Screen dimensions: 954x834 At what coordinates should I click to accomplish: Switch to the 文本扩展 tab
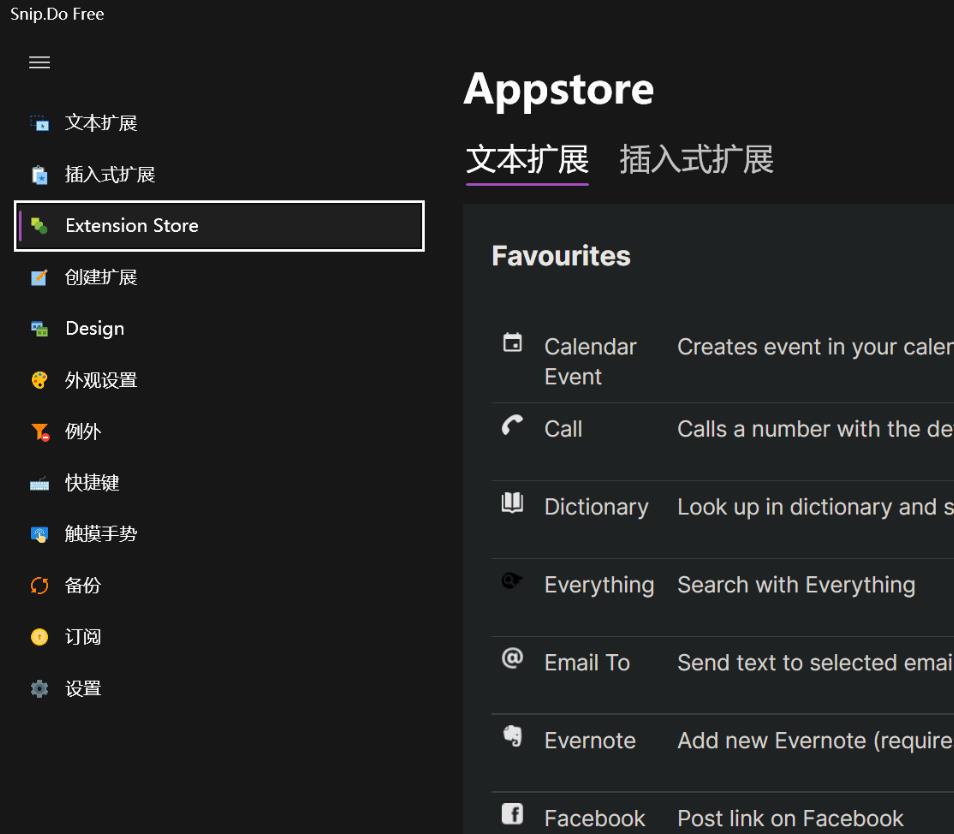[527, 160]
